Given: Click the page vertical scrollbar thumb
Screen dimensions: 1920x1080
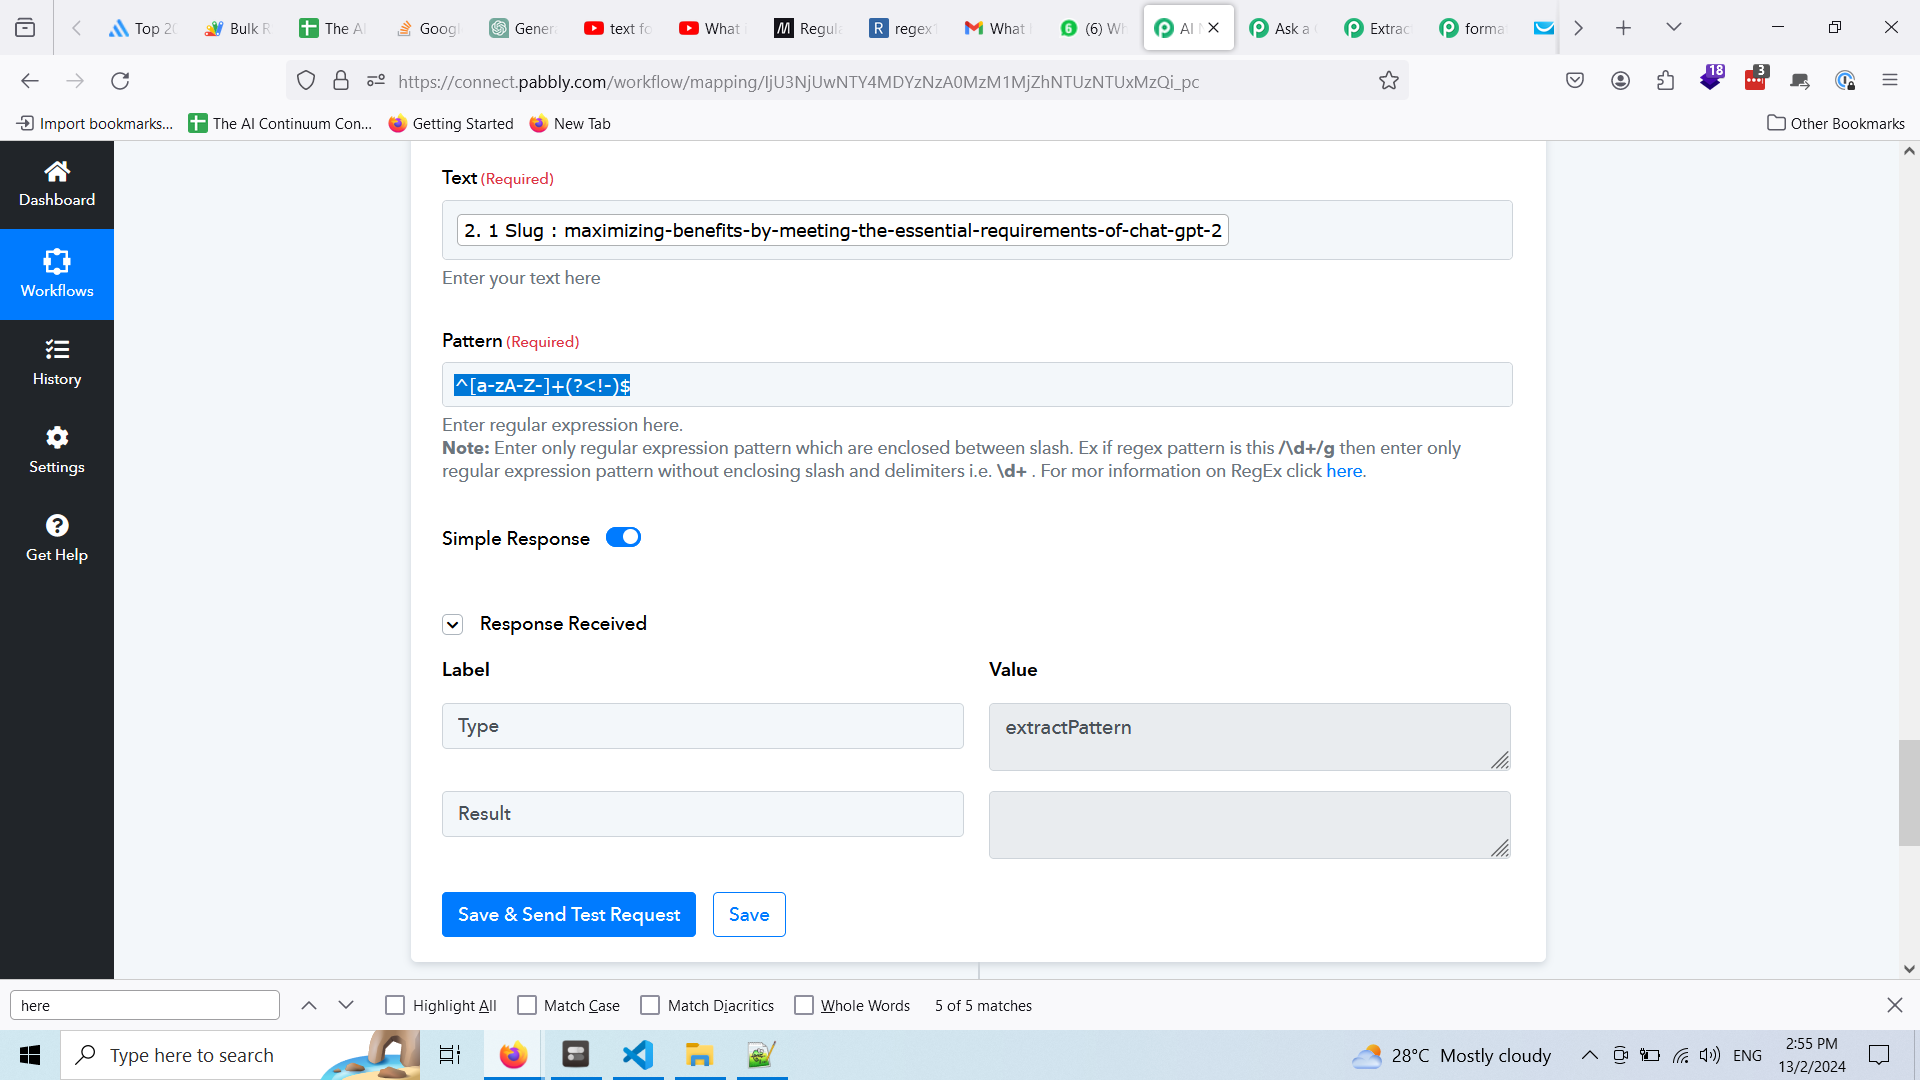Looking at the screenshot, I should pyautogui.click(x=1909, y=793).
